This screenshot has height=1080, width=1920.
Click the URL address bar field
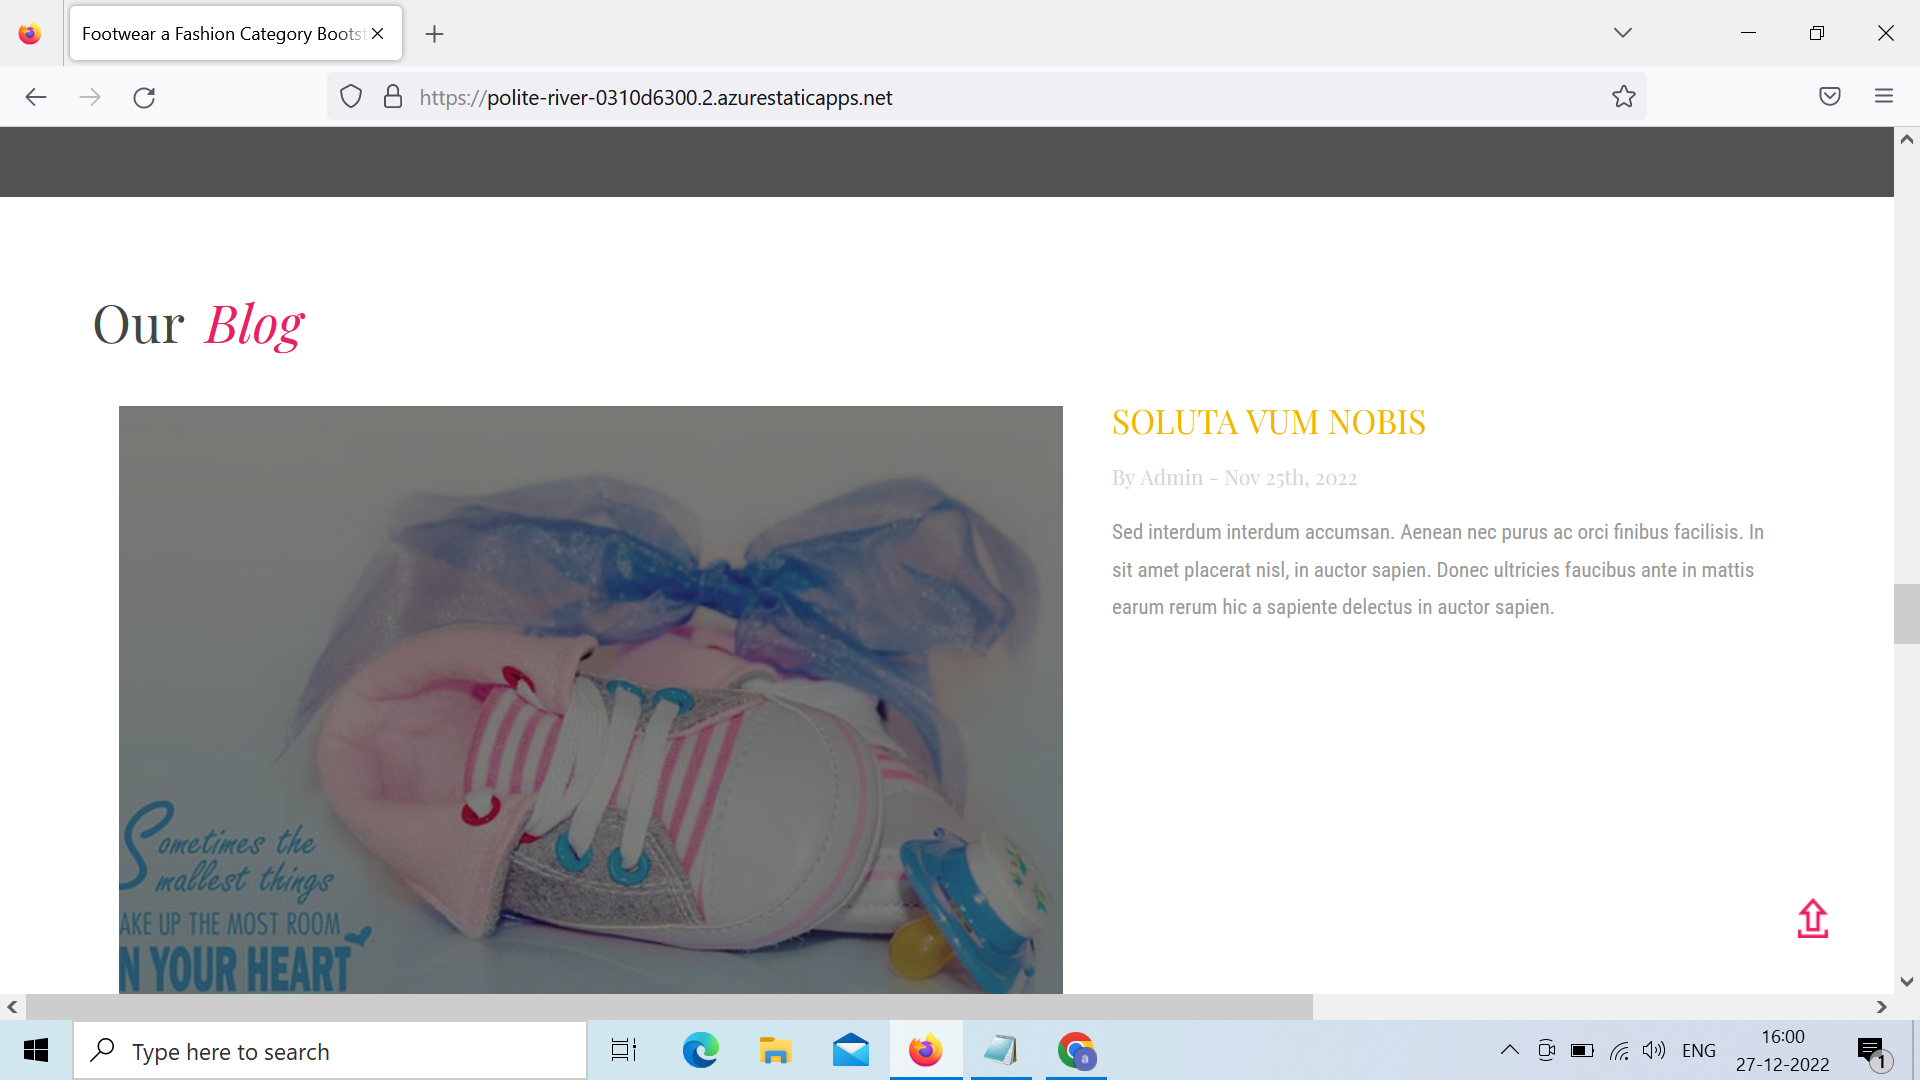[x=1000, y=97]
